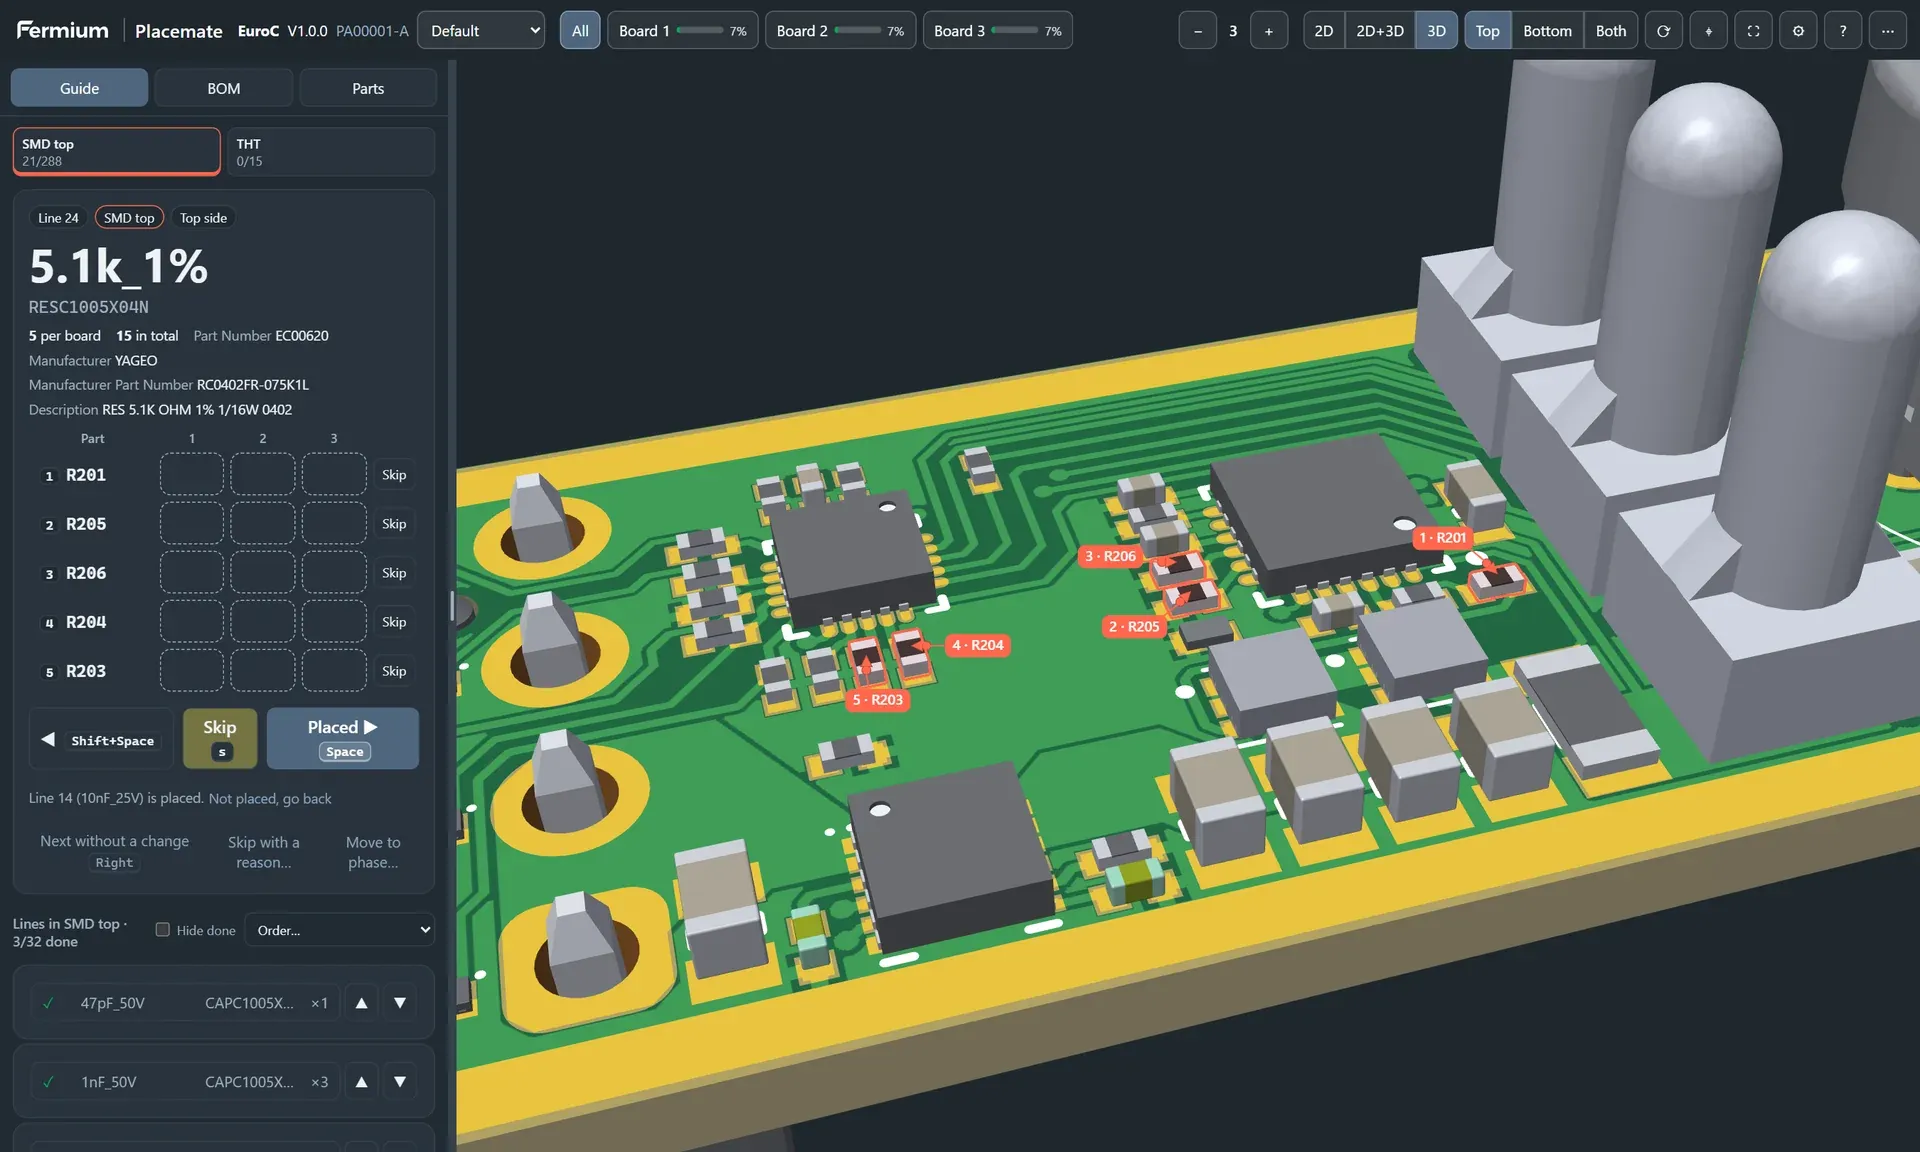The height and width of the screenshot is (1152, 1920).
Task: Switch to the BOM tab
Action: 224,88
